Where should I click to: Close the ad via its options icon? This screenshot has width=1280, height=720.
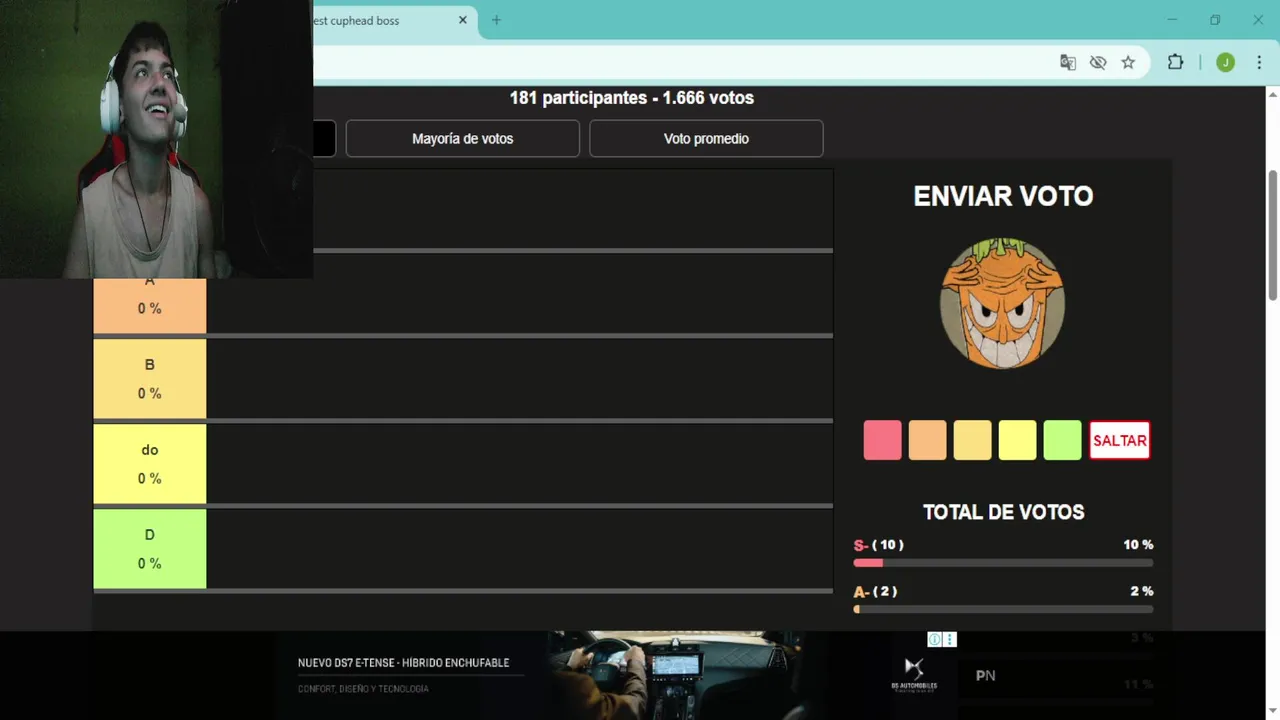(x=950, y=639)
